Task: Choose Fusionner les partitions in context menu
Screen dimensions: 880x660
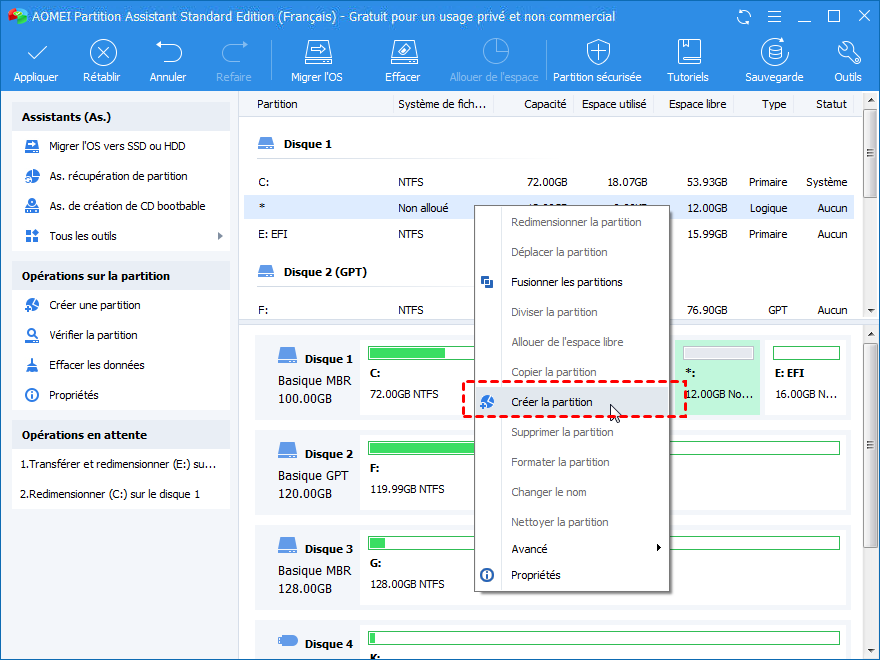Action: (x=572, y=282)
